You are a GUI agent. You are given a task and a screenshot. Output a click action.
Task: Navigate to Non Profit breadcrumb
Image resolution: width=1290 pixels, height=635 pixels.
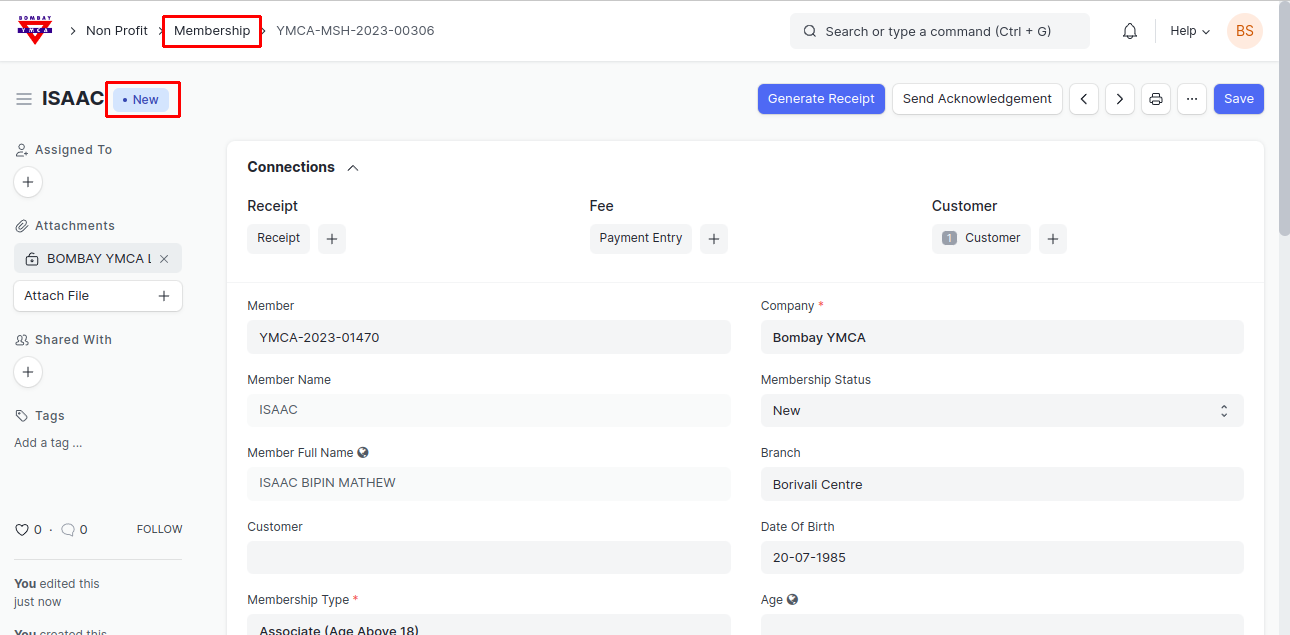click(x=117, y=31)
